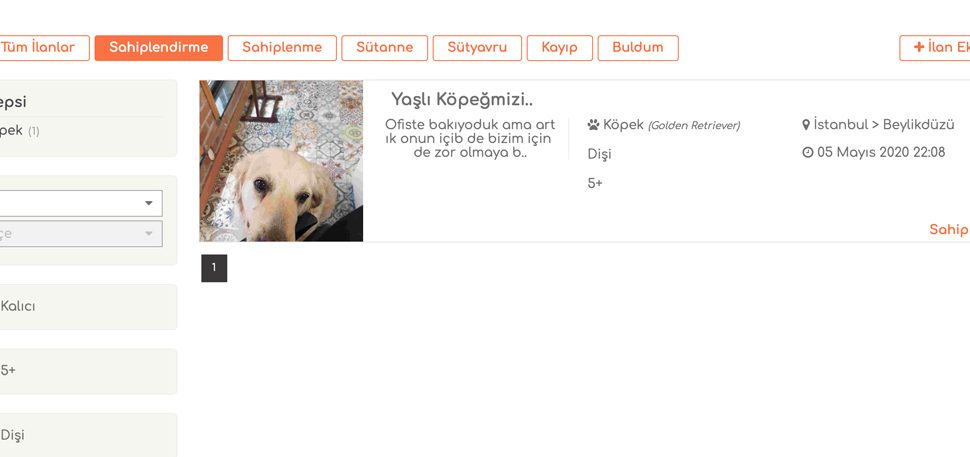Click the clock icon beside 05 Mayıs 2020
Viewport: 970px width, 457px height.
coord(807,152)
